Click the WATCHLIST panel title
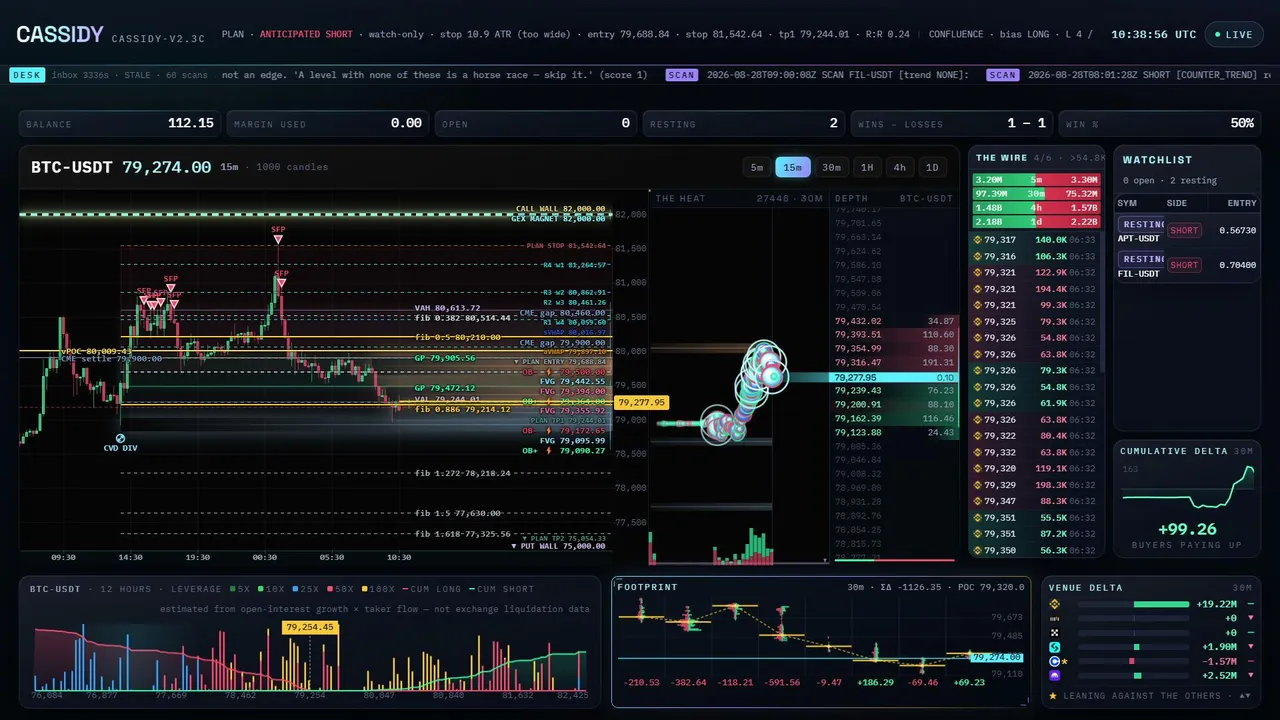The image size is (1280, 720). coord(1157,160)
